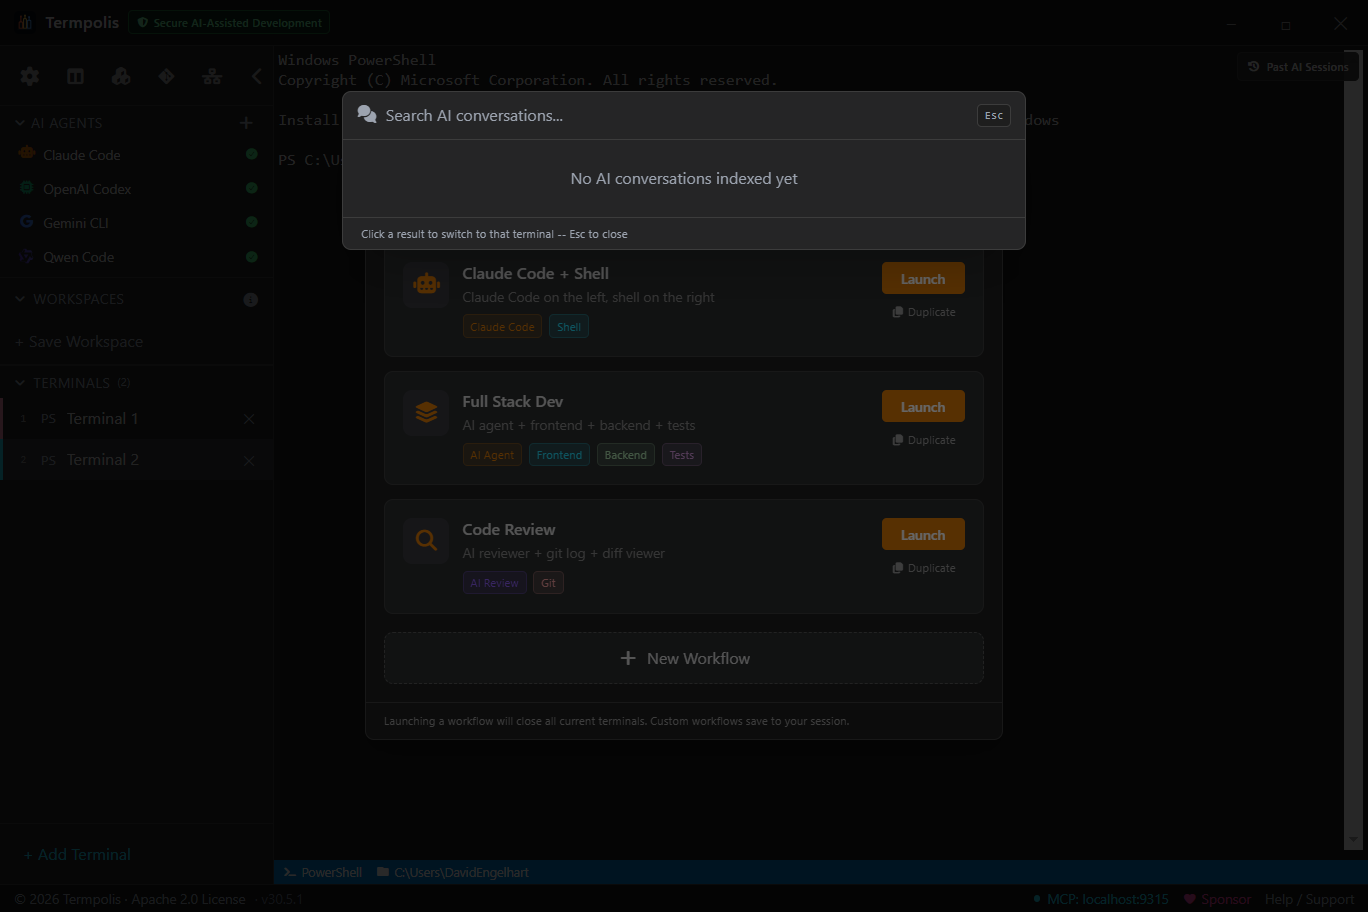Open the git diamond icon in sidebar toolbar
This screenshot has width=1368, height=912.
166,76
